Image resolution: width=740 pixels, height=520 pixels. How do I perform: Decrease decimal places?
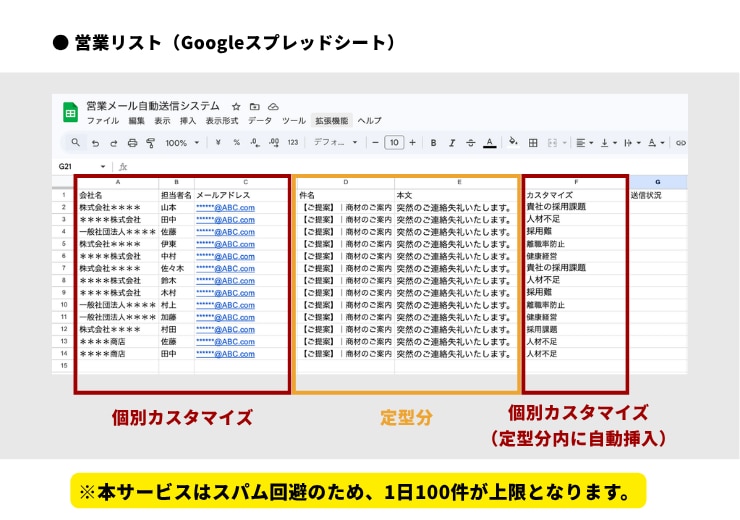[255, 142]
